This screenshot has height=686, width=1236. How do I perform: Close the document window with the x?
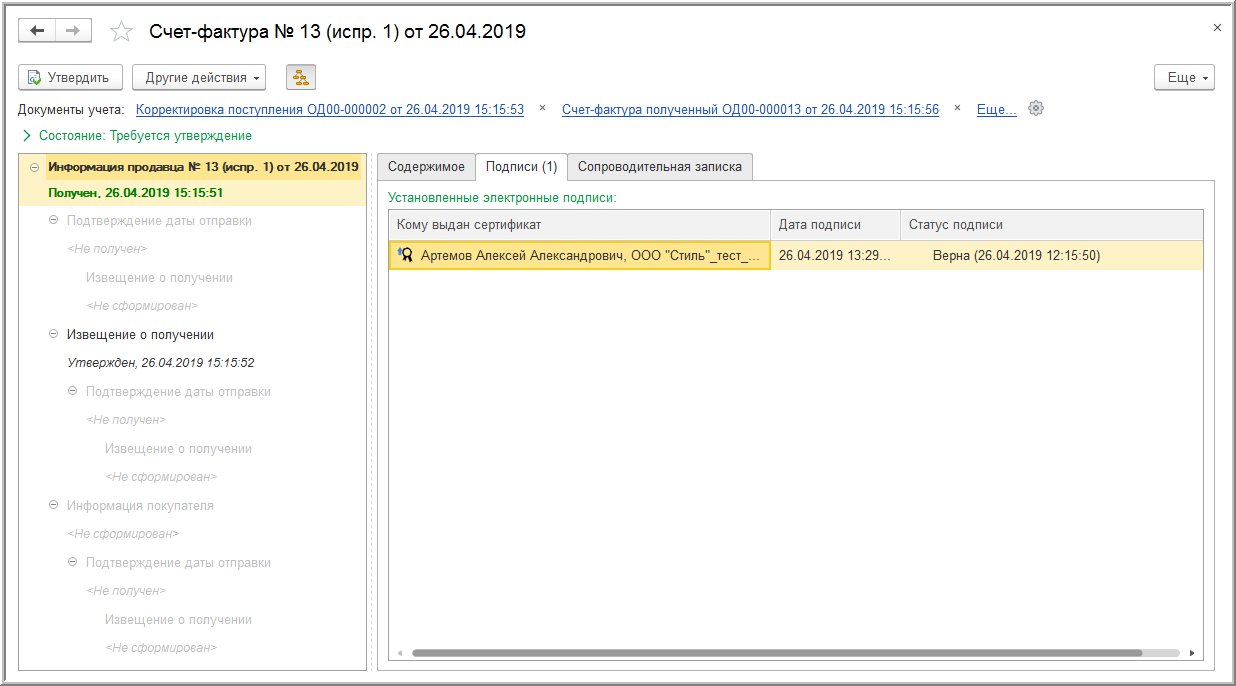click(1217, 28)
